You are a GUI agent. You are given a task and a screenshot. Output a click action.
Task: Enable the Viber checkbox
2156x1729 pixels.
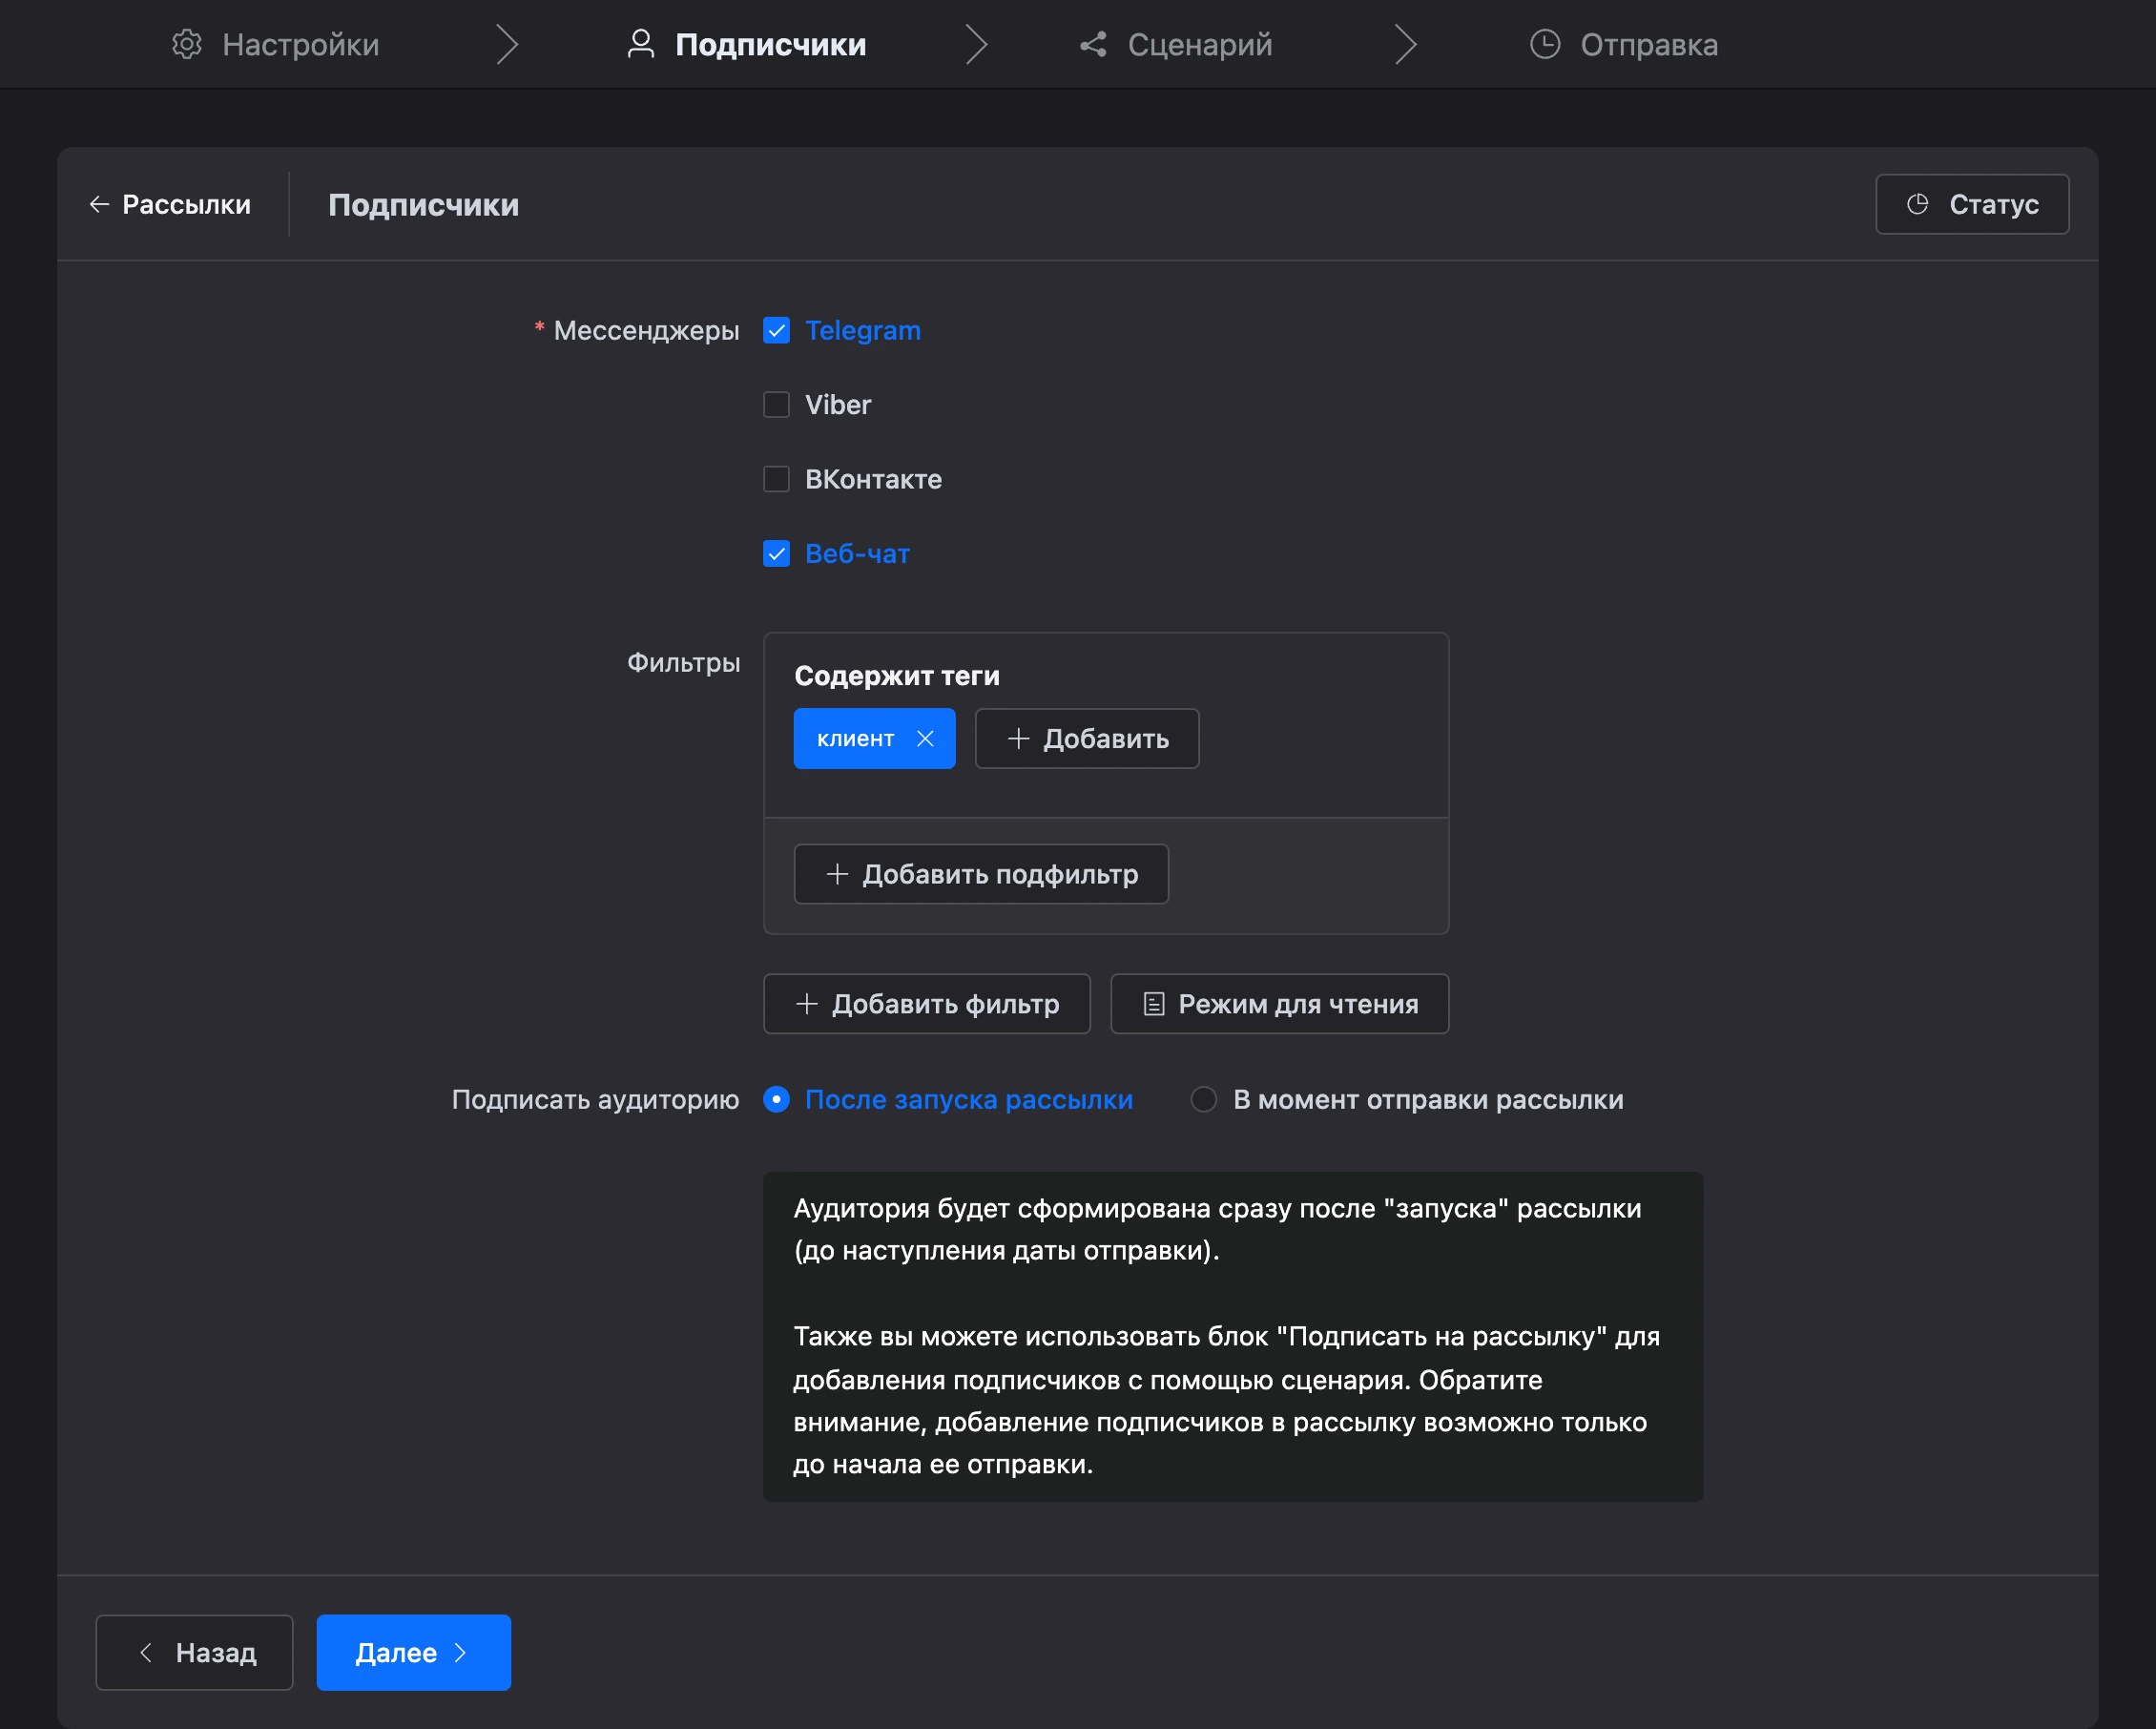776,405
